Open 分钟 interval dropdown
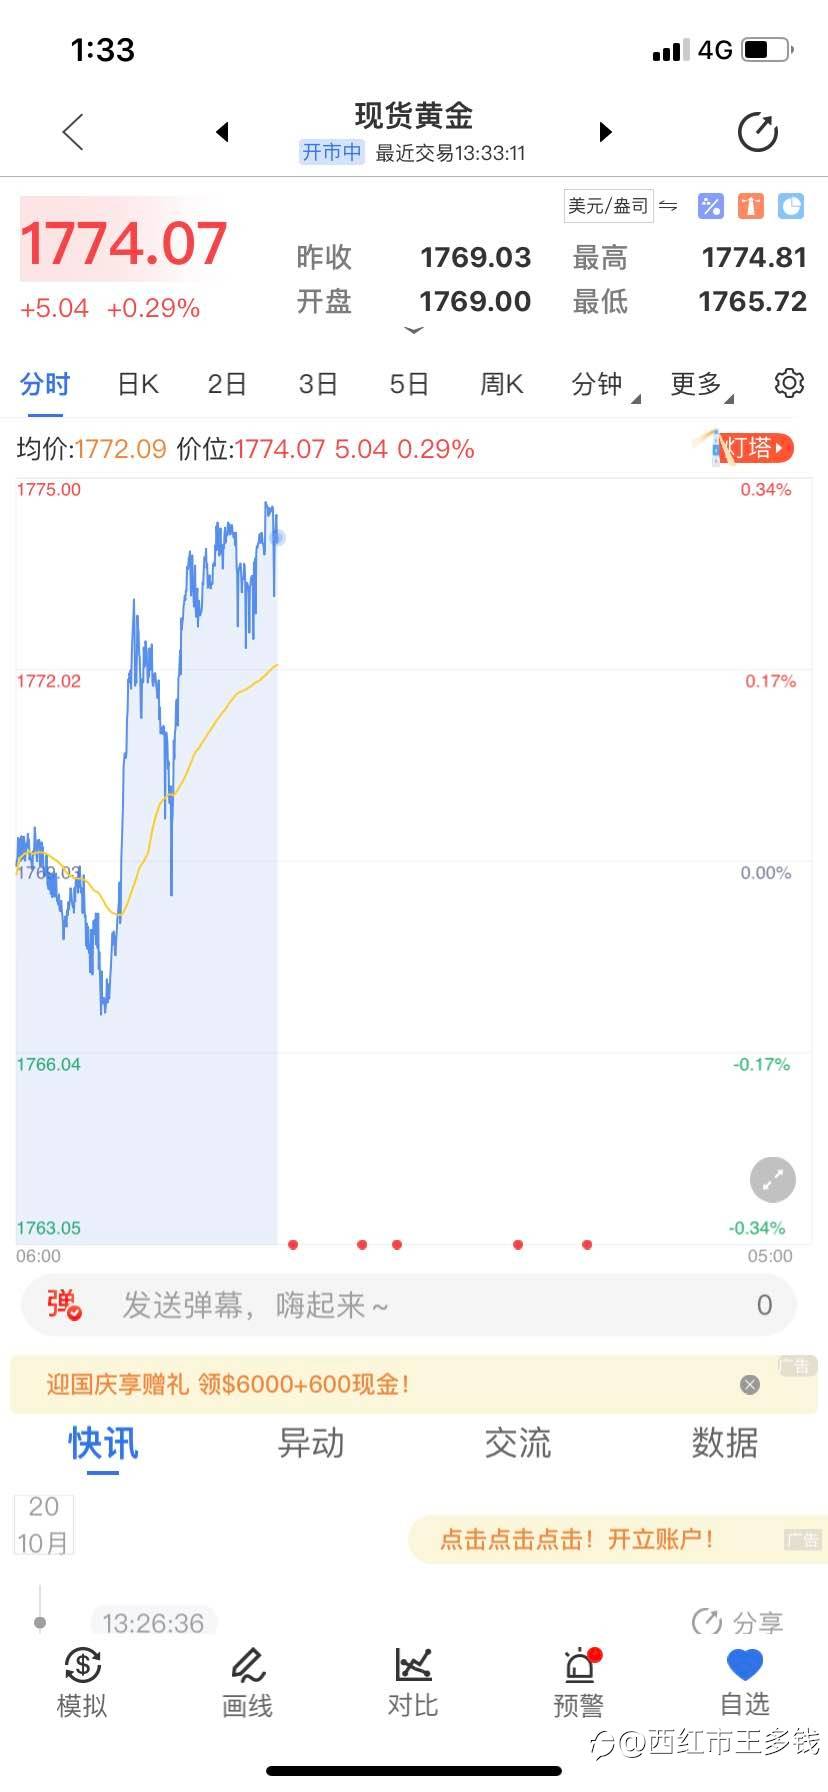The image size is (828, 1792). (x=605, y=385)
